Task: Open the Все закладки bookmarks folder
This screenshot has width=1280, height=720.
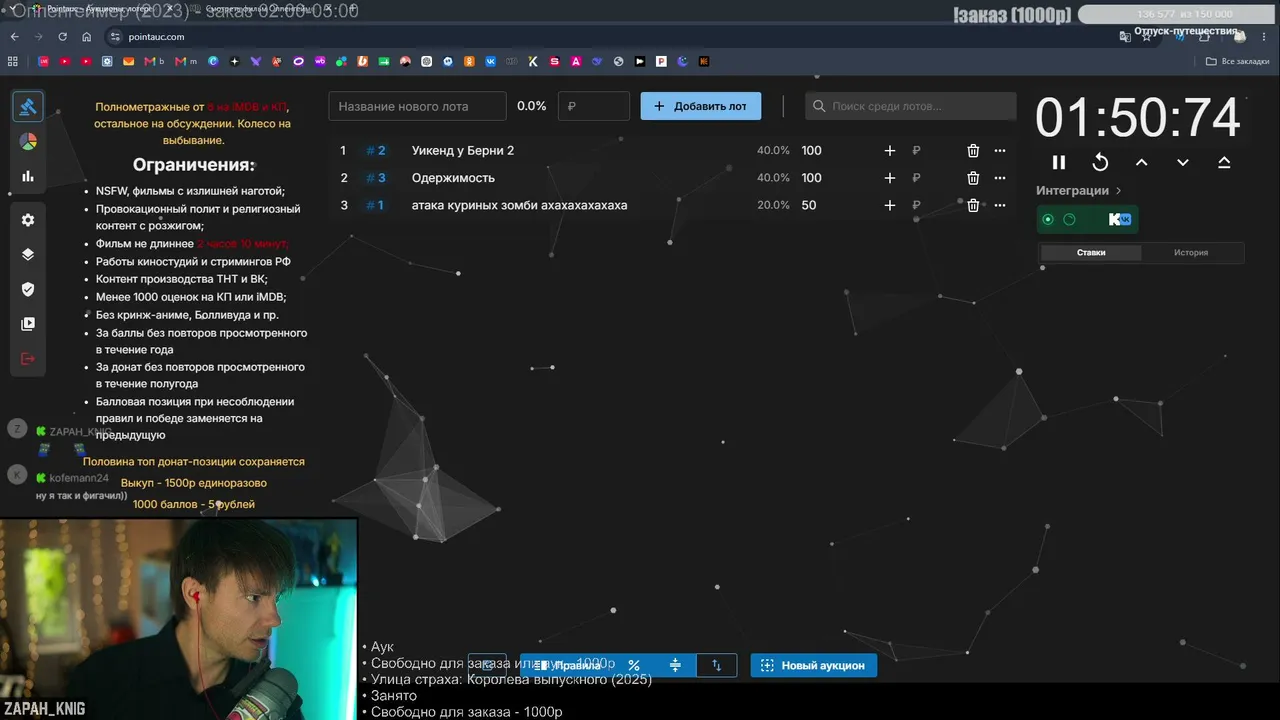Action: pyautogui.click(x=1238, y=61)
